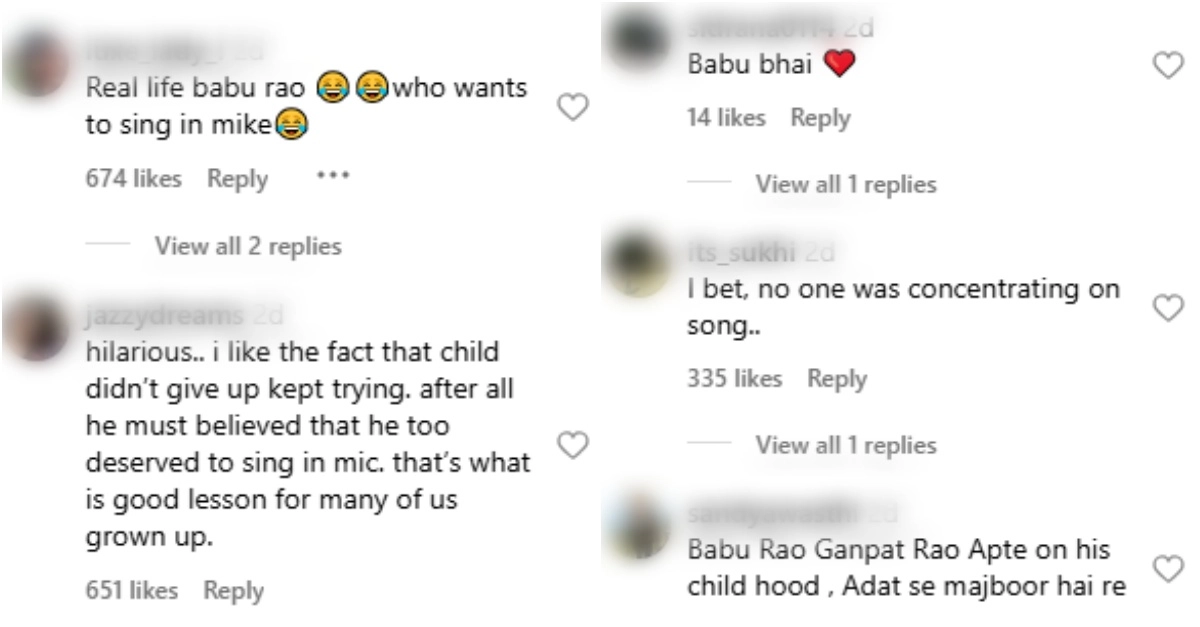The image size is (1200, 627).
Task: Open the 14 likes count
Action: pos(726,118)
